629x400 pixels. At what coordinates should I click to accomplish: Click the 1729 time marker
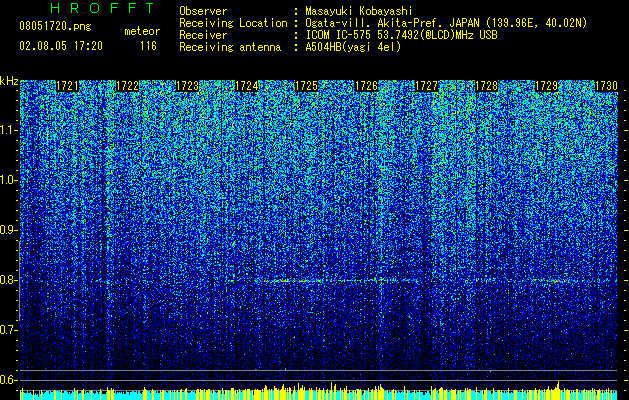tap(546, 86)
